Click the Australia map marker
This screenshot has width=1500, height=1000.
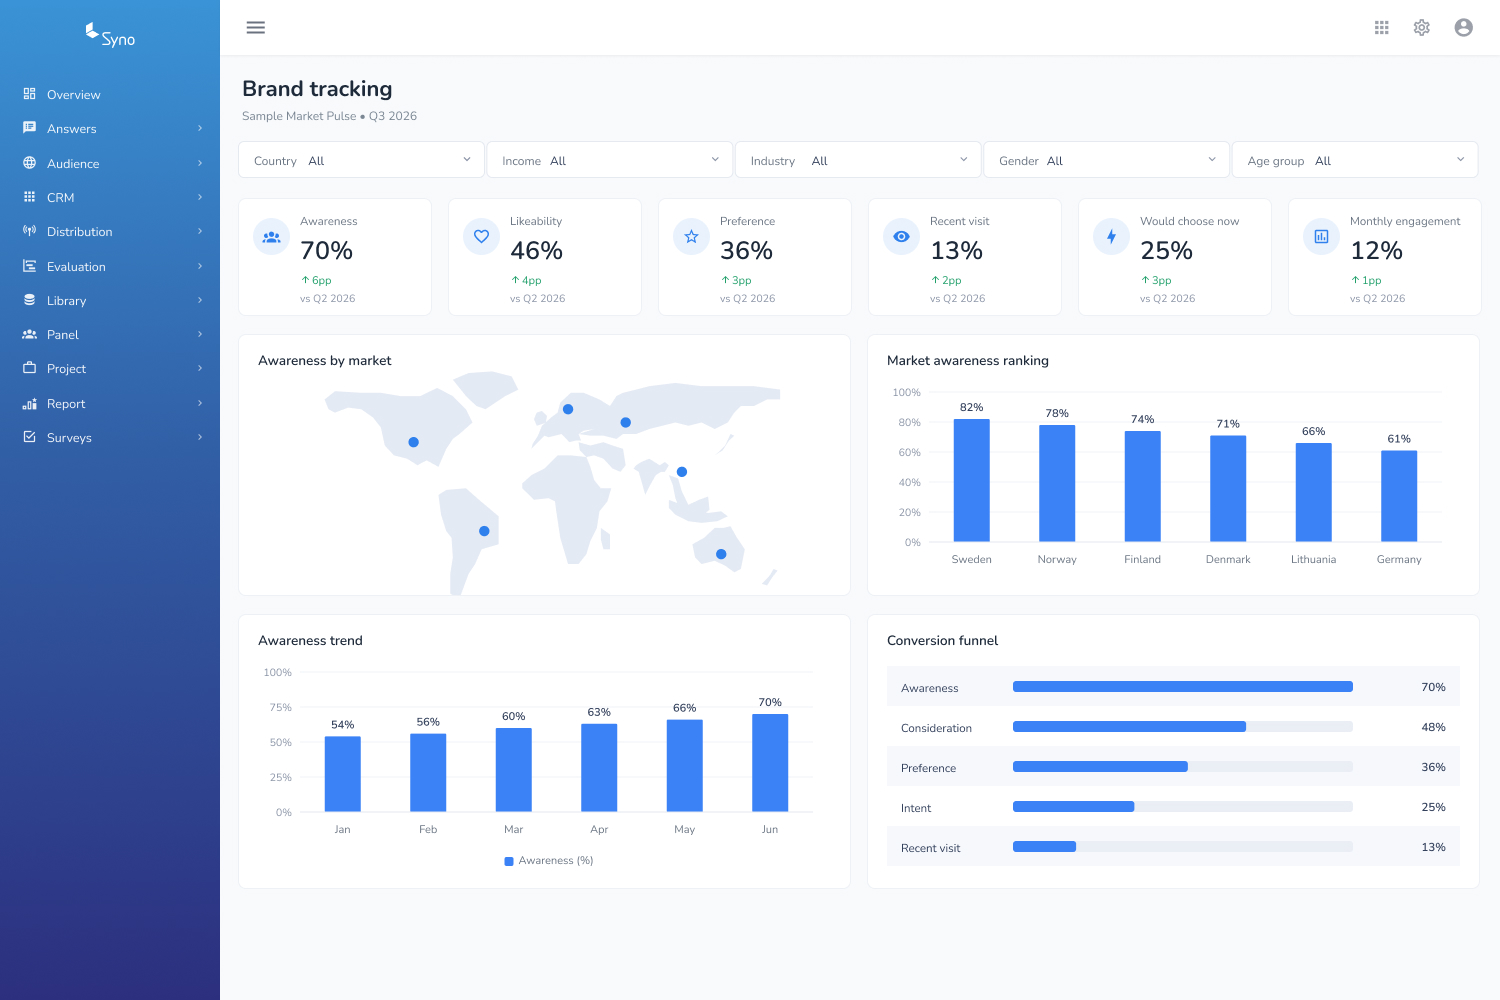coord(721,554)
